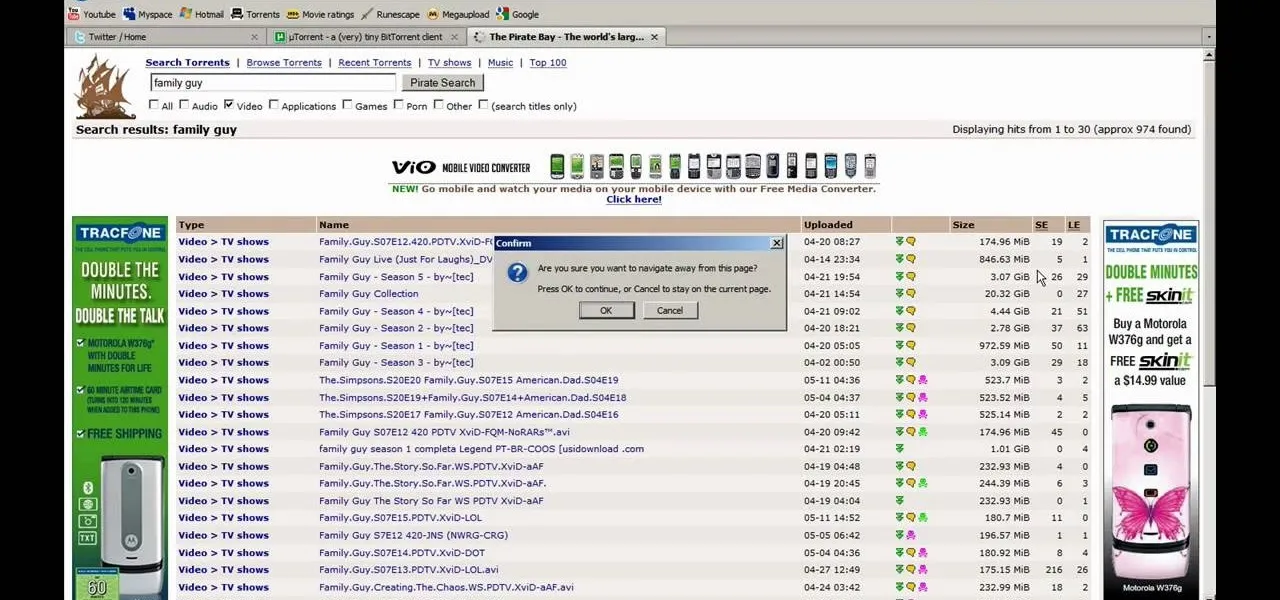This screenshot has height=600, width=1280.
Task: Open the Runescape bookmark
Action: [391, 14]
